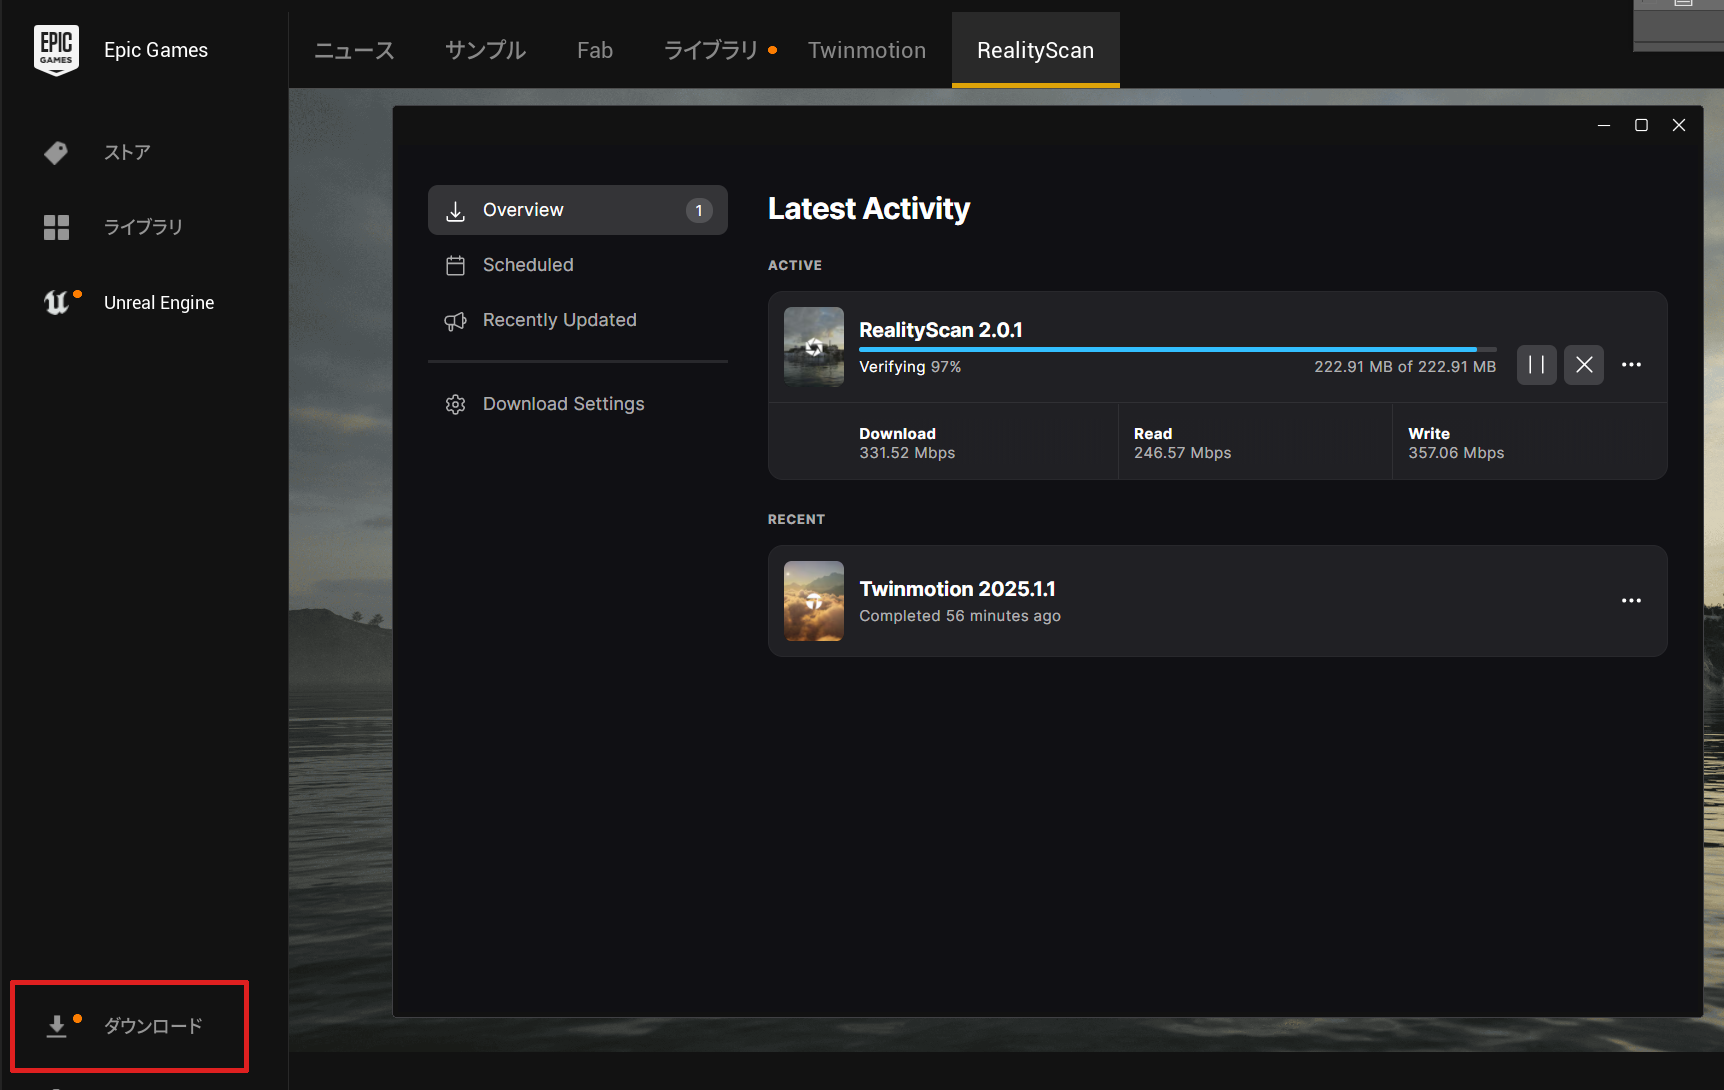This screenshot has height=1090, width=1724.
Task: Open Download Settings gear item
Action: pyautogui.click(x=563, y=404)
